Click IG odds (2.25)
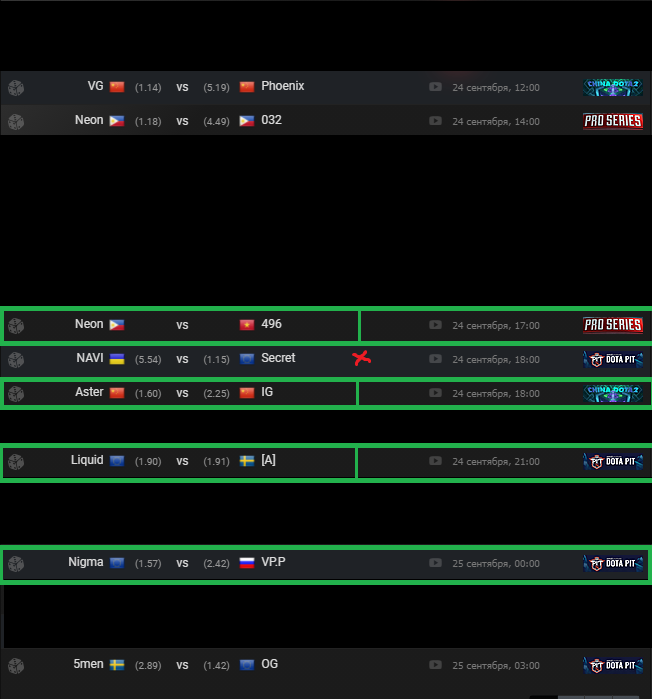Image resolution: width=652 pixels, height=699 pixels. (x=217, y=393)
